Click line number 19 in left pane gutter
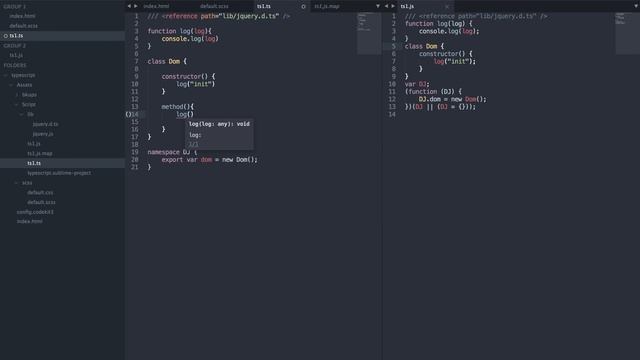Screen dimensions: 640x360 pos(135,152)
